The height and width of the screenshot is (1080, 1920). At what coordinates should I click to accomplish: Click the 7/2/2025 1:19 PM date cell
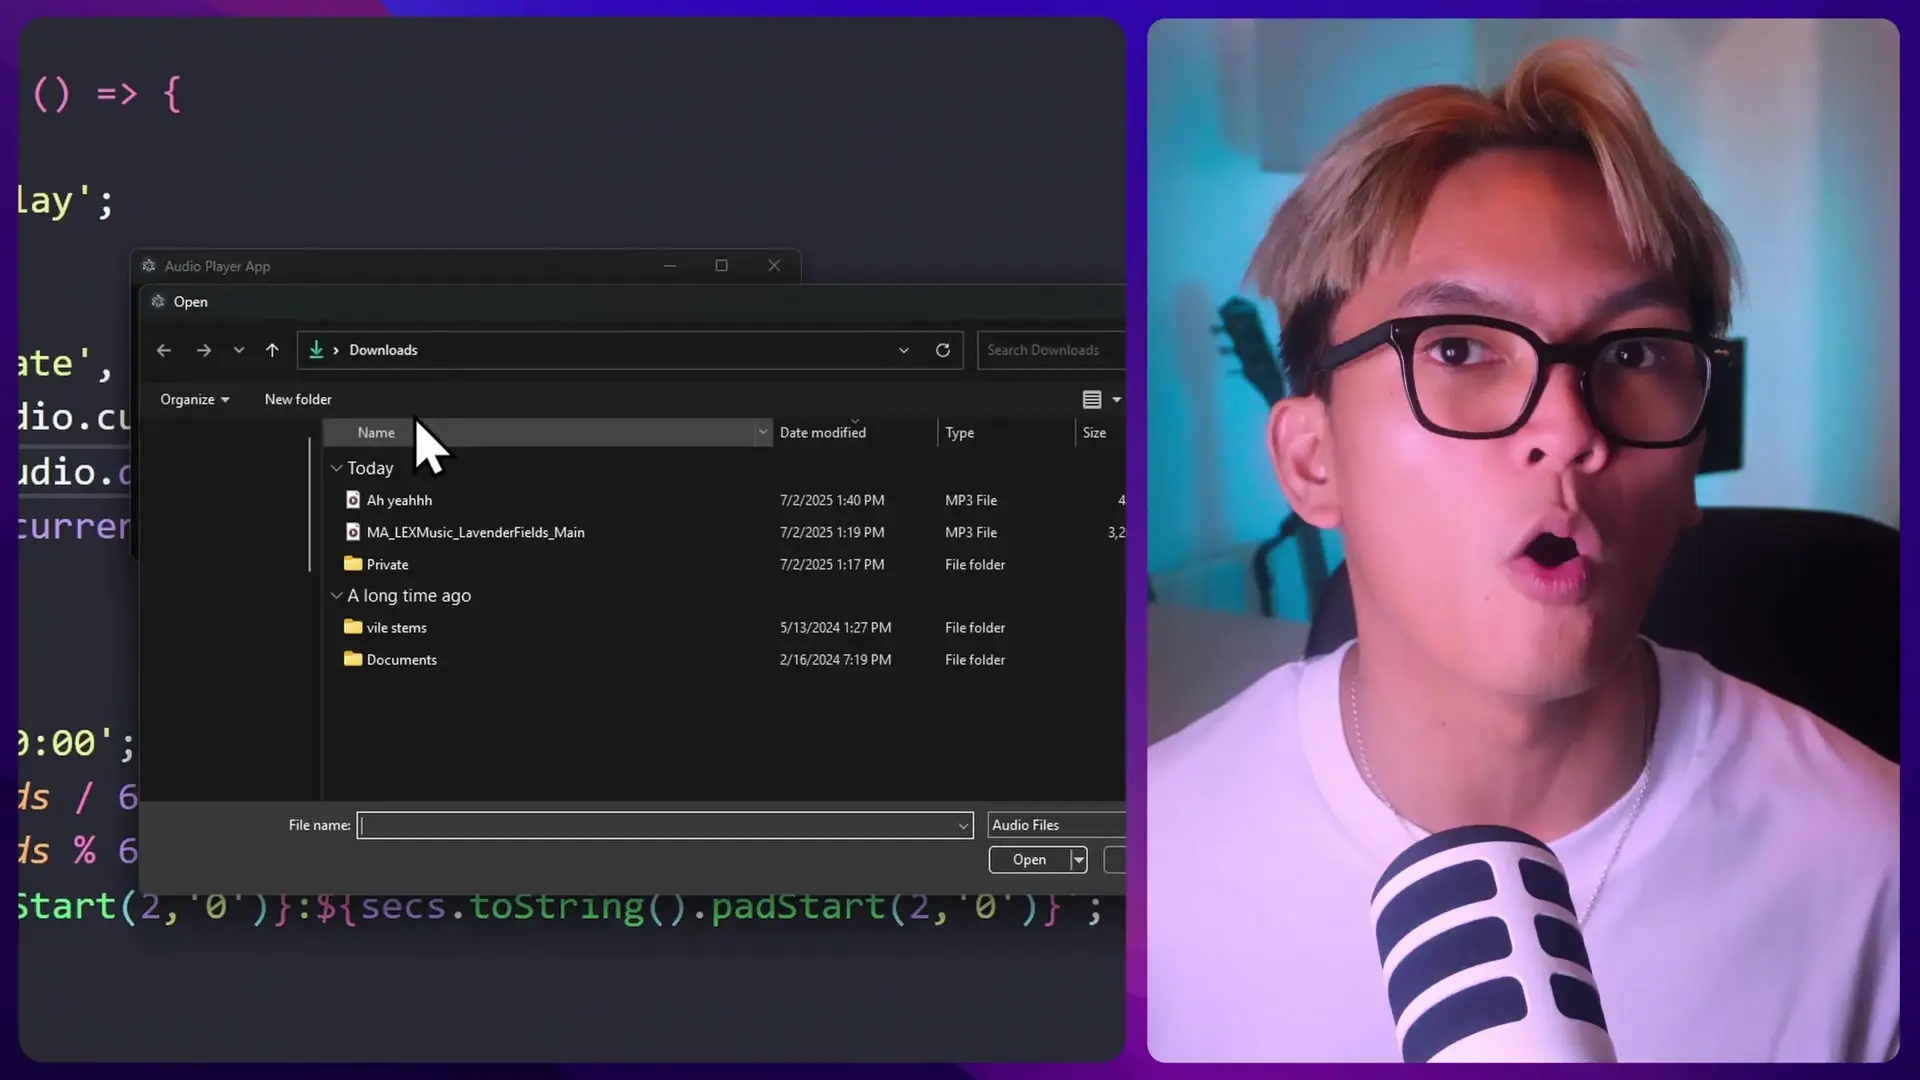tap(832, 532)
